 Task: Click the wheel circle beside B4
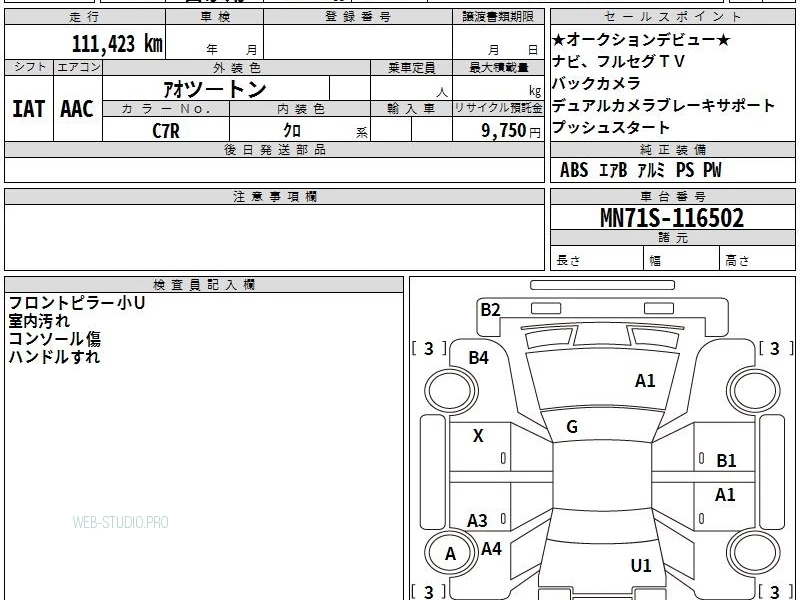point(452,391)
